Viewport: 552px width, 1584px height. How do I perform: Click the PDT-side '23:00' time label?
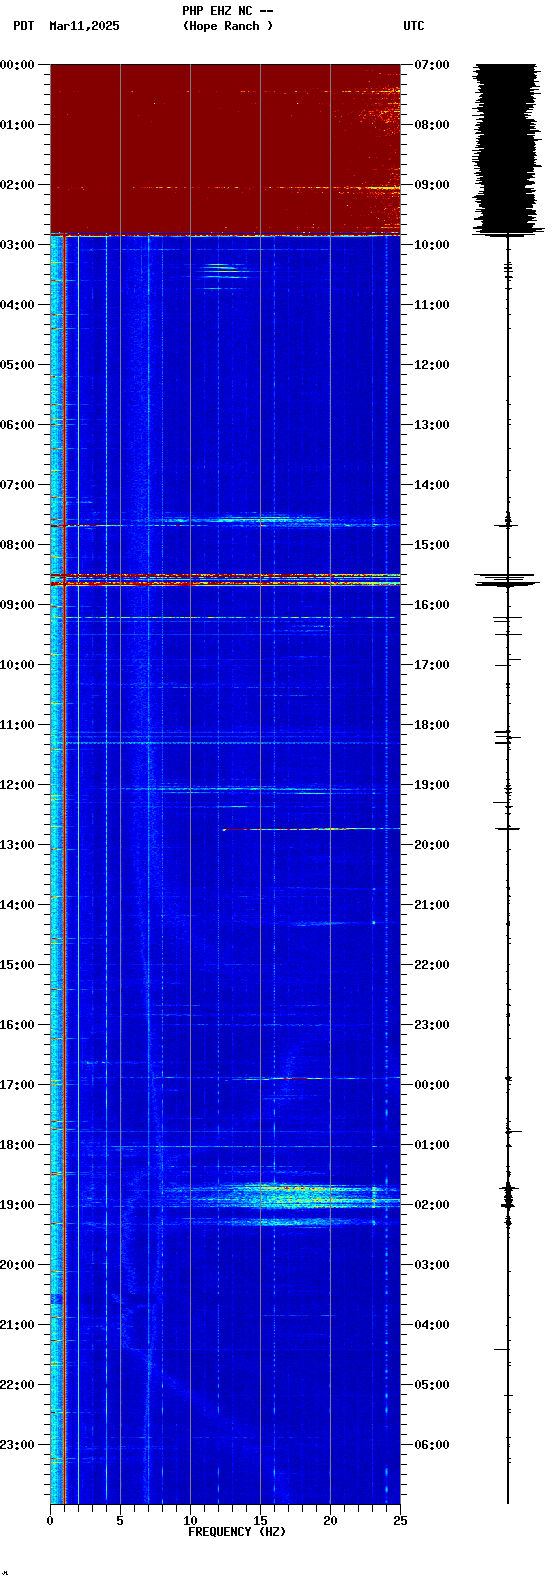pyautogui.click(x=18, y=1445)
